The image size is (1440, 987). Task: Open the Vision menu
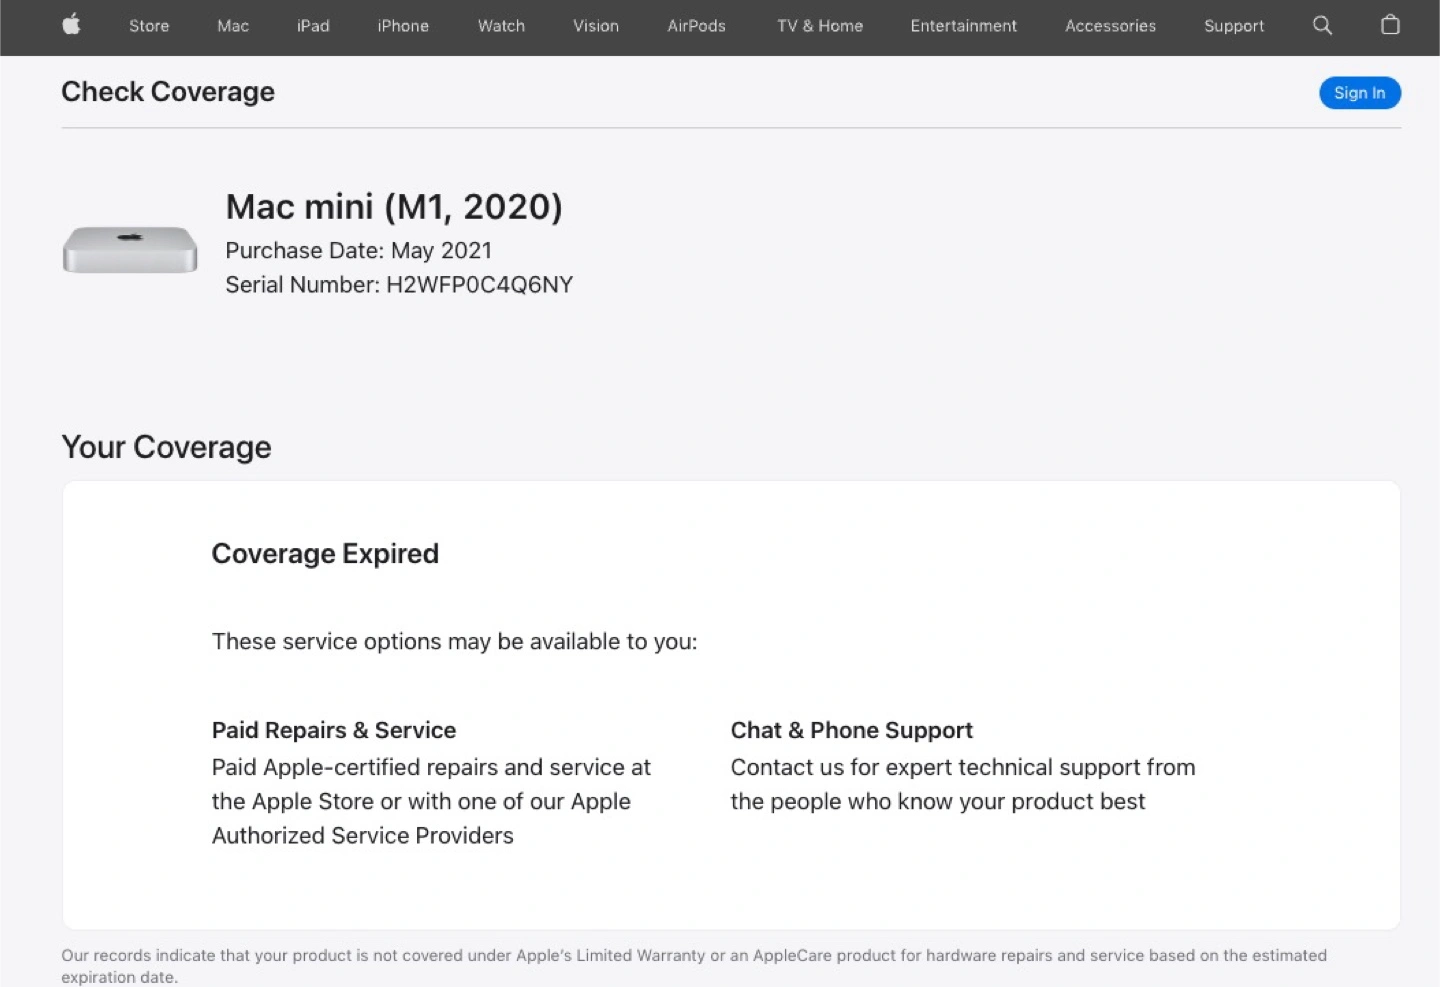(x=596, y=26)
